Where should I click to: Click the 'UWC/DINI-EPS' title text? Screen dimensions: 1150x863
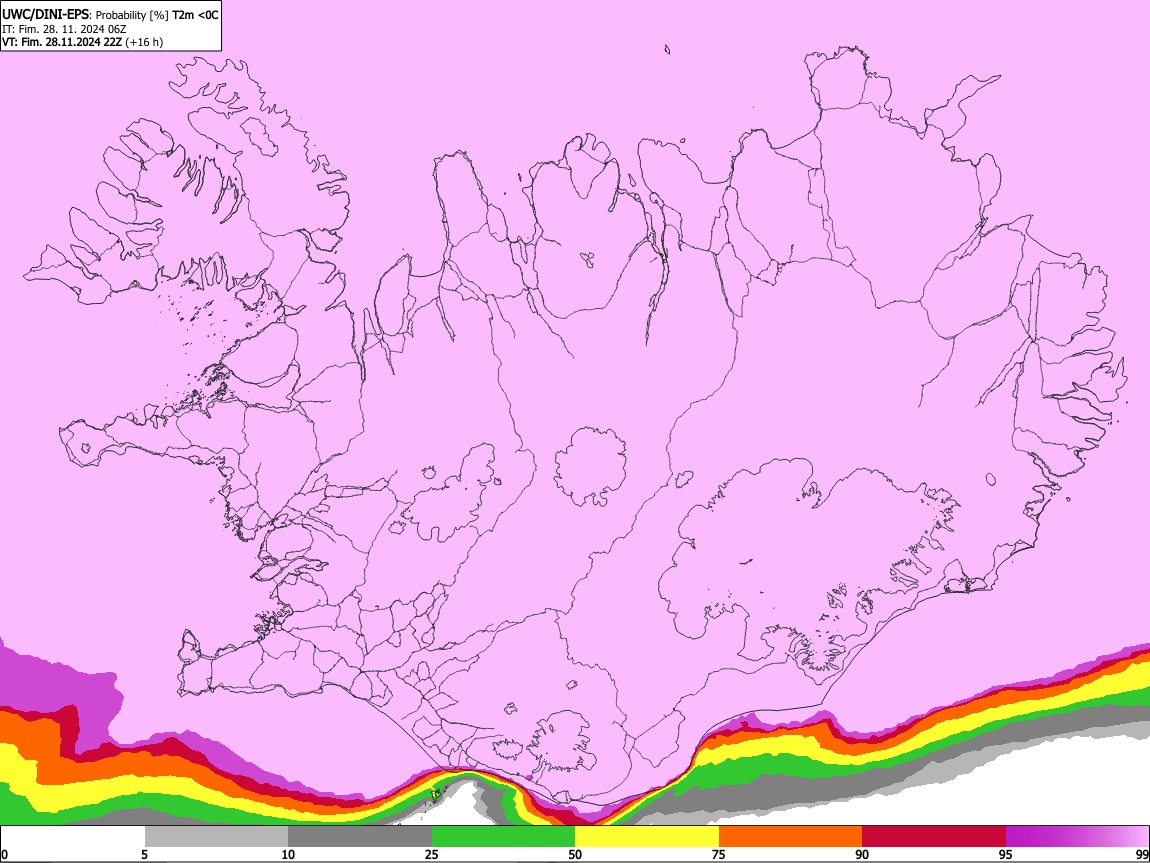pyautogui.click(x=45, y=14)
